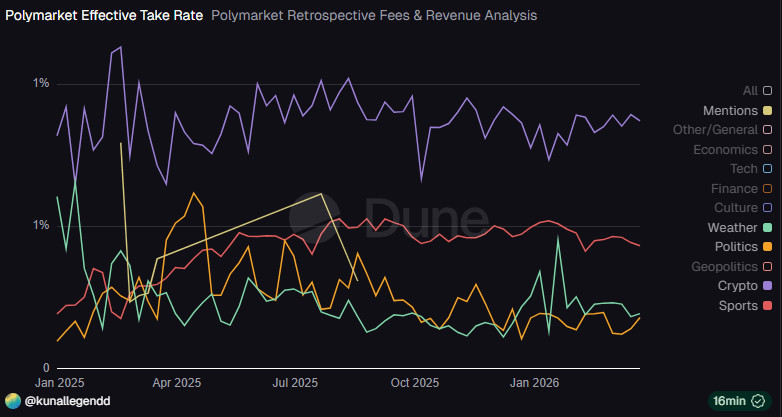The image size is (782, 417).
Task: Open the Polymarket Effective Take Rate title
Action: point(104,16)
